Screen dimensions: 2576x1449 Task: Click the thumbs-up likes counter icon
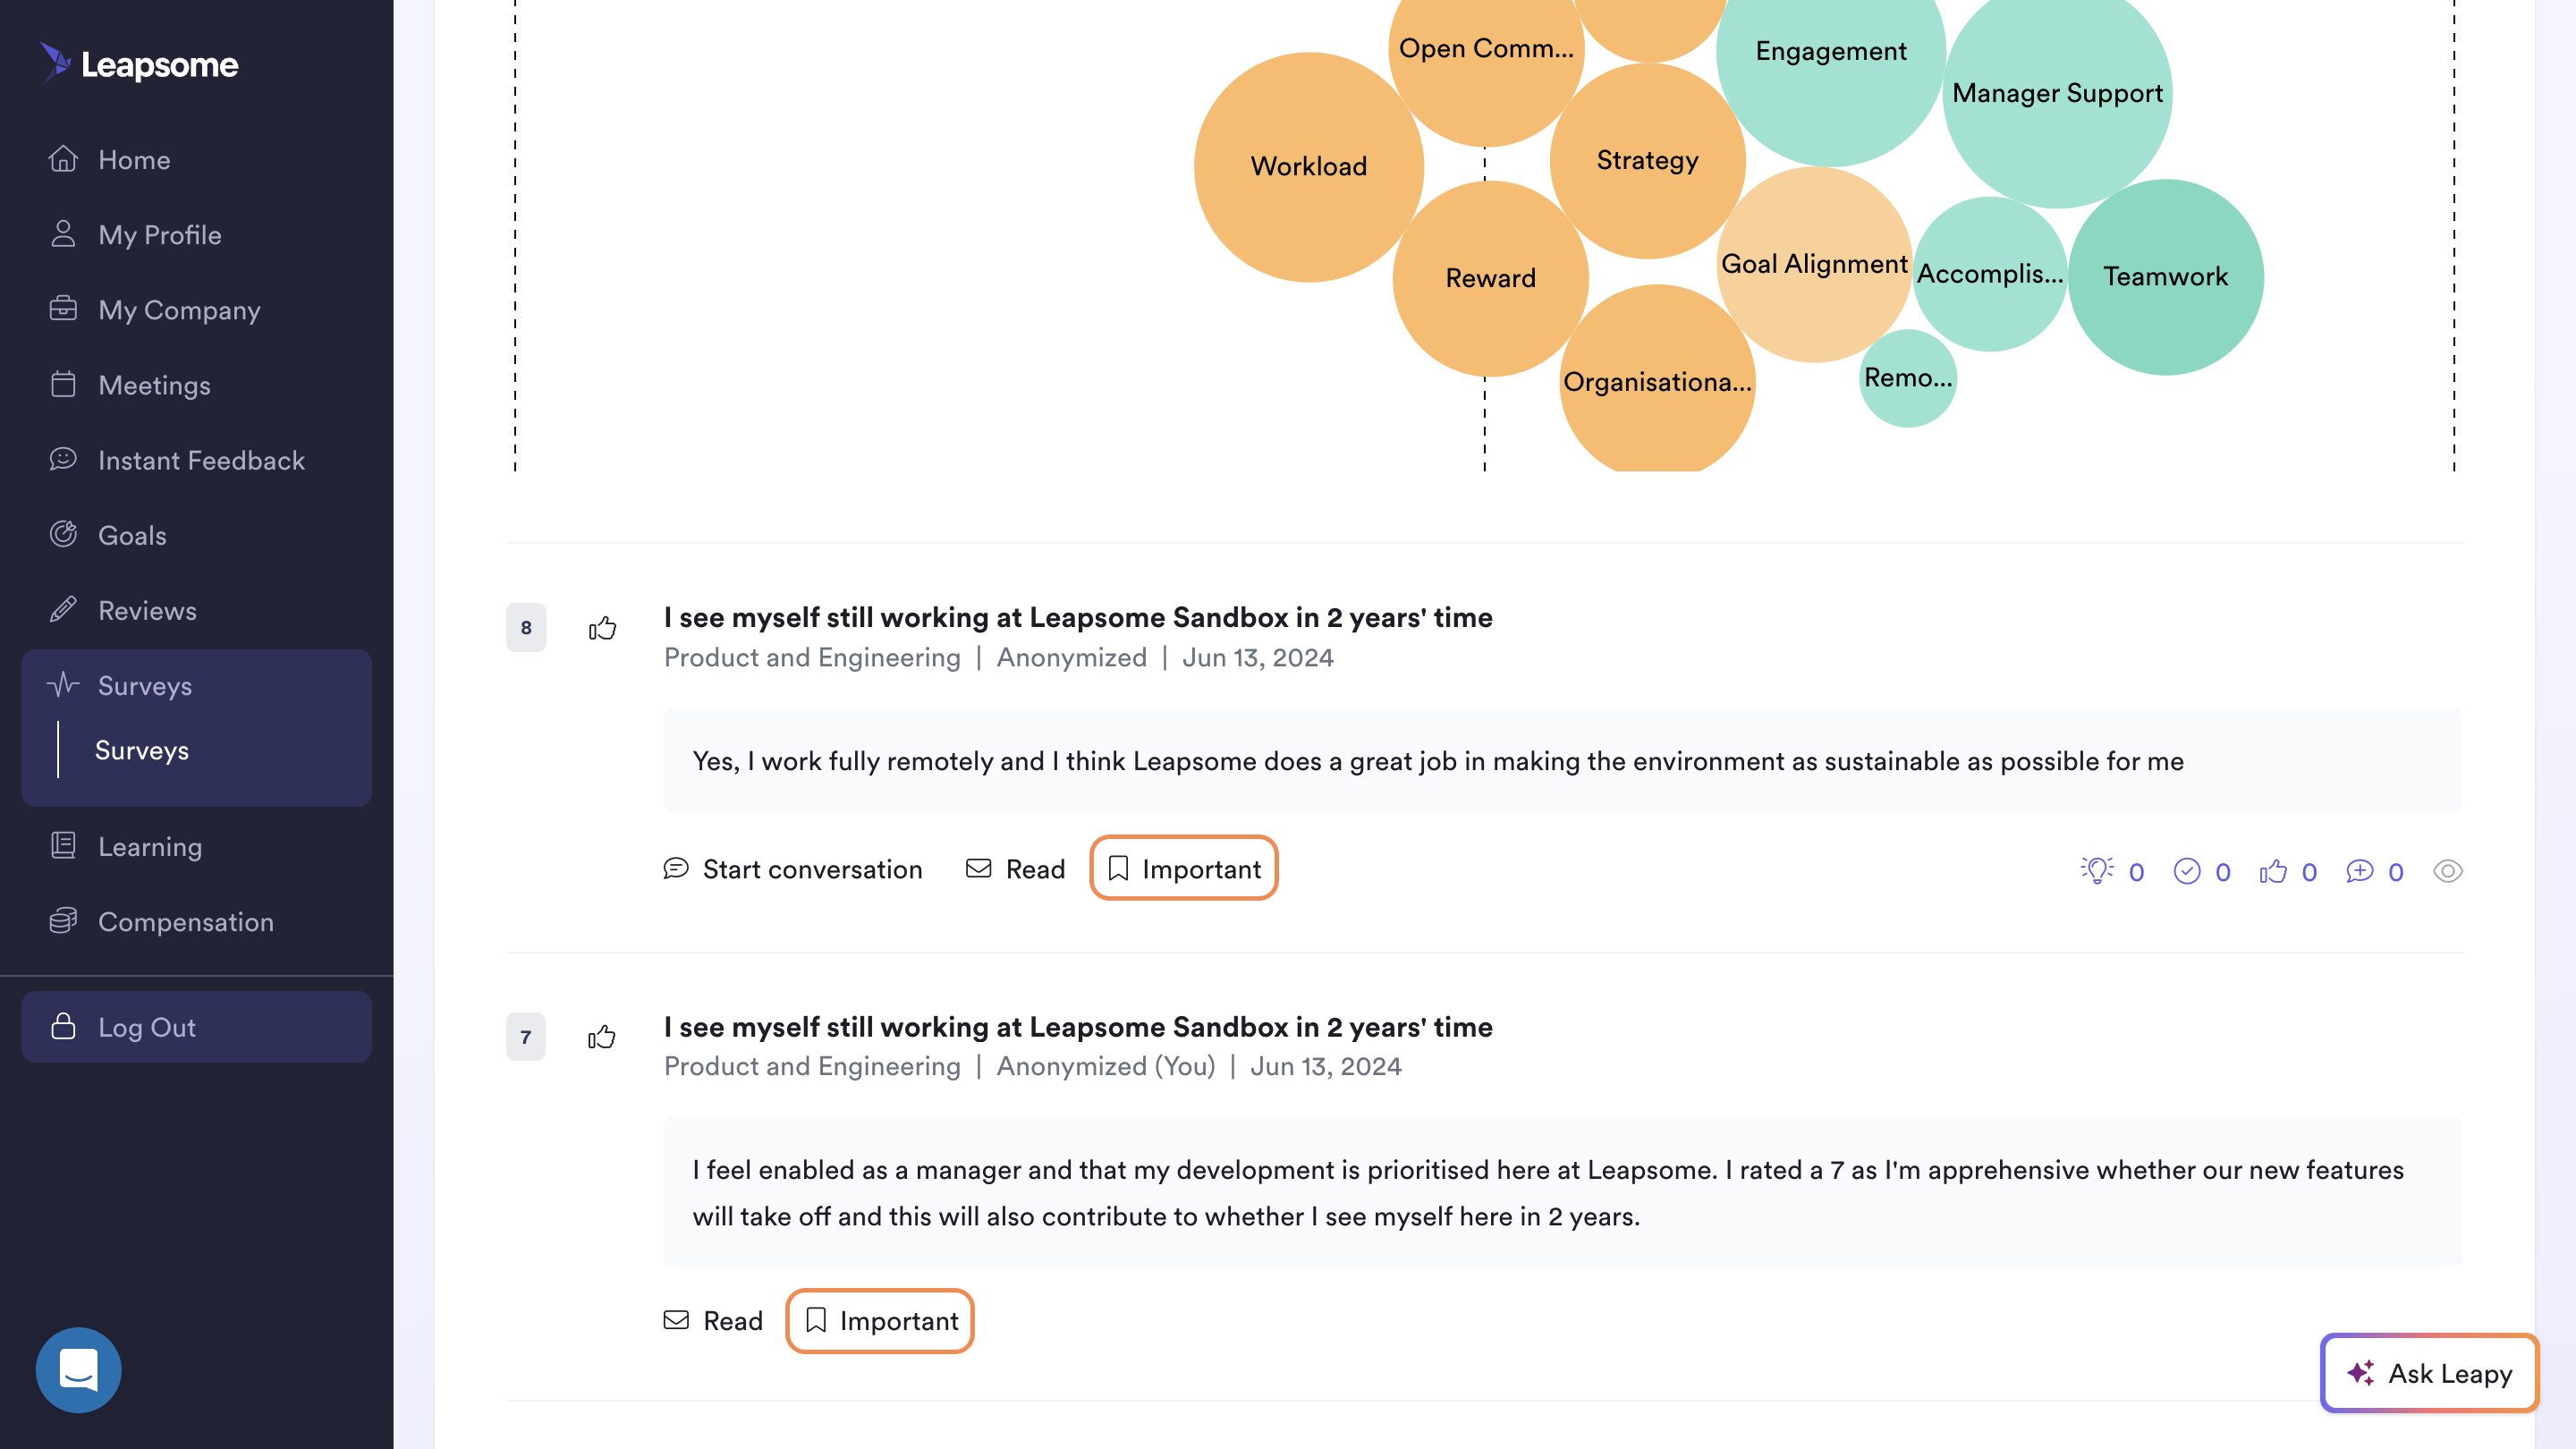point(2273,871)
